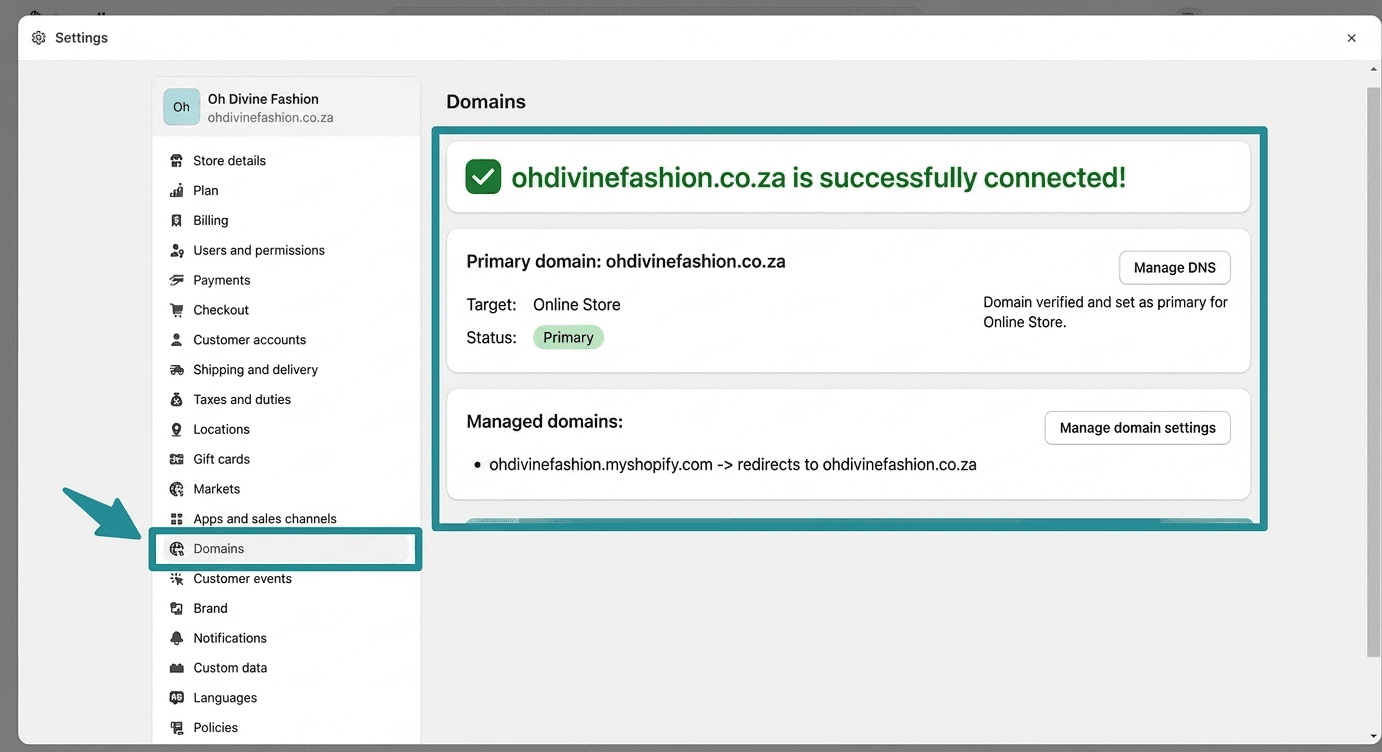Click the ohdivinefashion.co.za subtitle under store name
The image size is (1382, 752).
coord(270,118)
